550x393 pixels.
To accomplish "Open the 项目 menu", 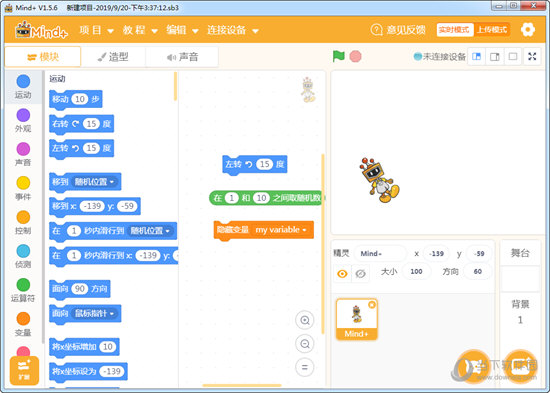I will click(x=96, y=30).
